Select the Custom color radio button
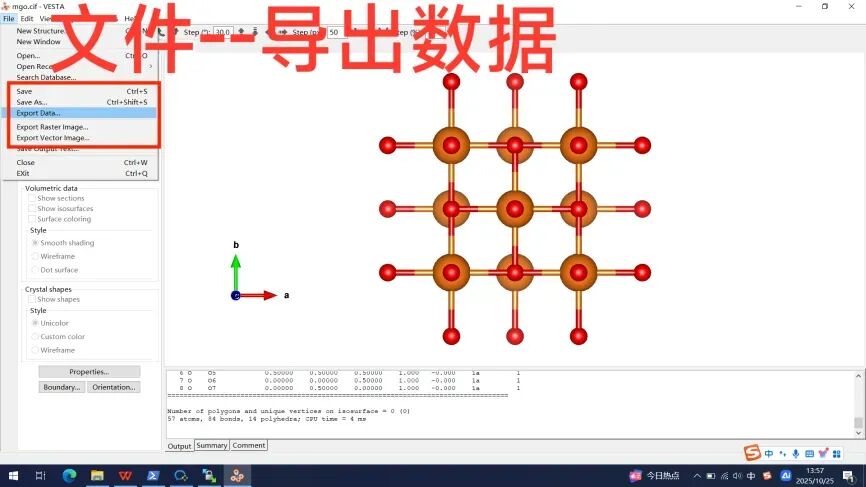 tap(35, 336)
